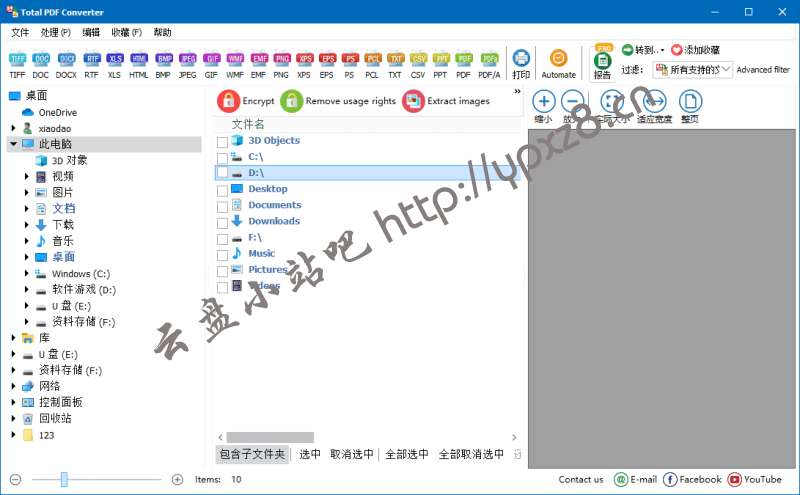This screenshot has height=495, width=800.
Task: Expand the 视频 folder node
Action: point(27,177)
